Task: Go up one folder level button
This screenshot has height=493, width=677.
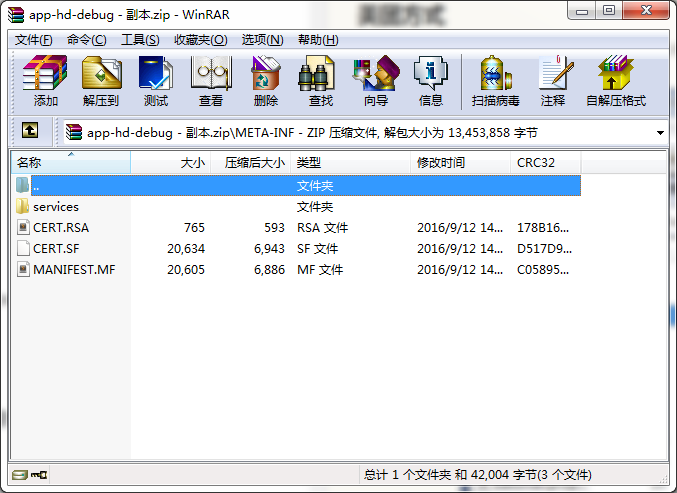Action: pos(30,131)
